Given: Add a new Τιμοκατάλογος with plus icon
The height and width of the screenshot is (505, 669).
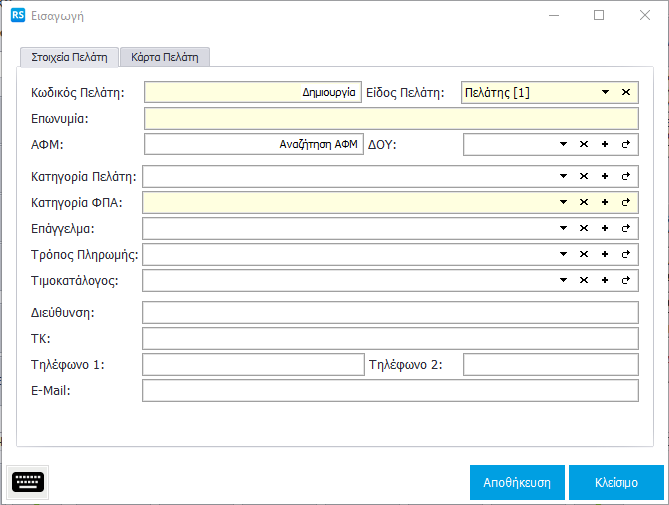Looking at the screenshot, I should pyautogui.click(x=605, y=281).
